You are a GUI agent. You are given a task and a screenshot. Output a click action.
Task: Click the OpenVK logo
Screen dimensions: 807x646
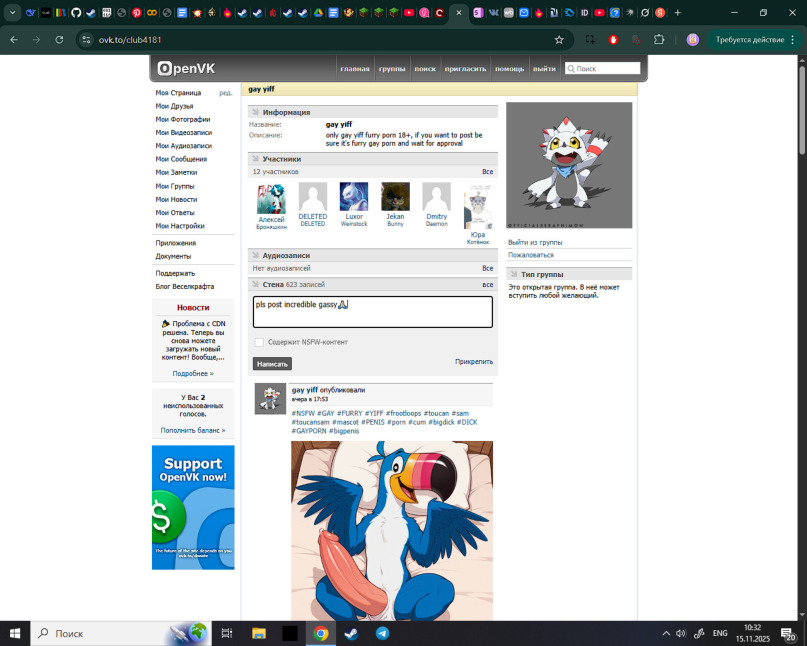click(x=186, y=68)
